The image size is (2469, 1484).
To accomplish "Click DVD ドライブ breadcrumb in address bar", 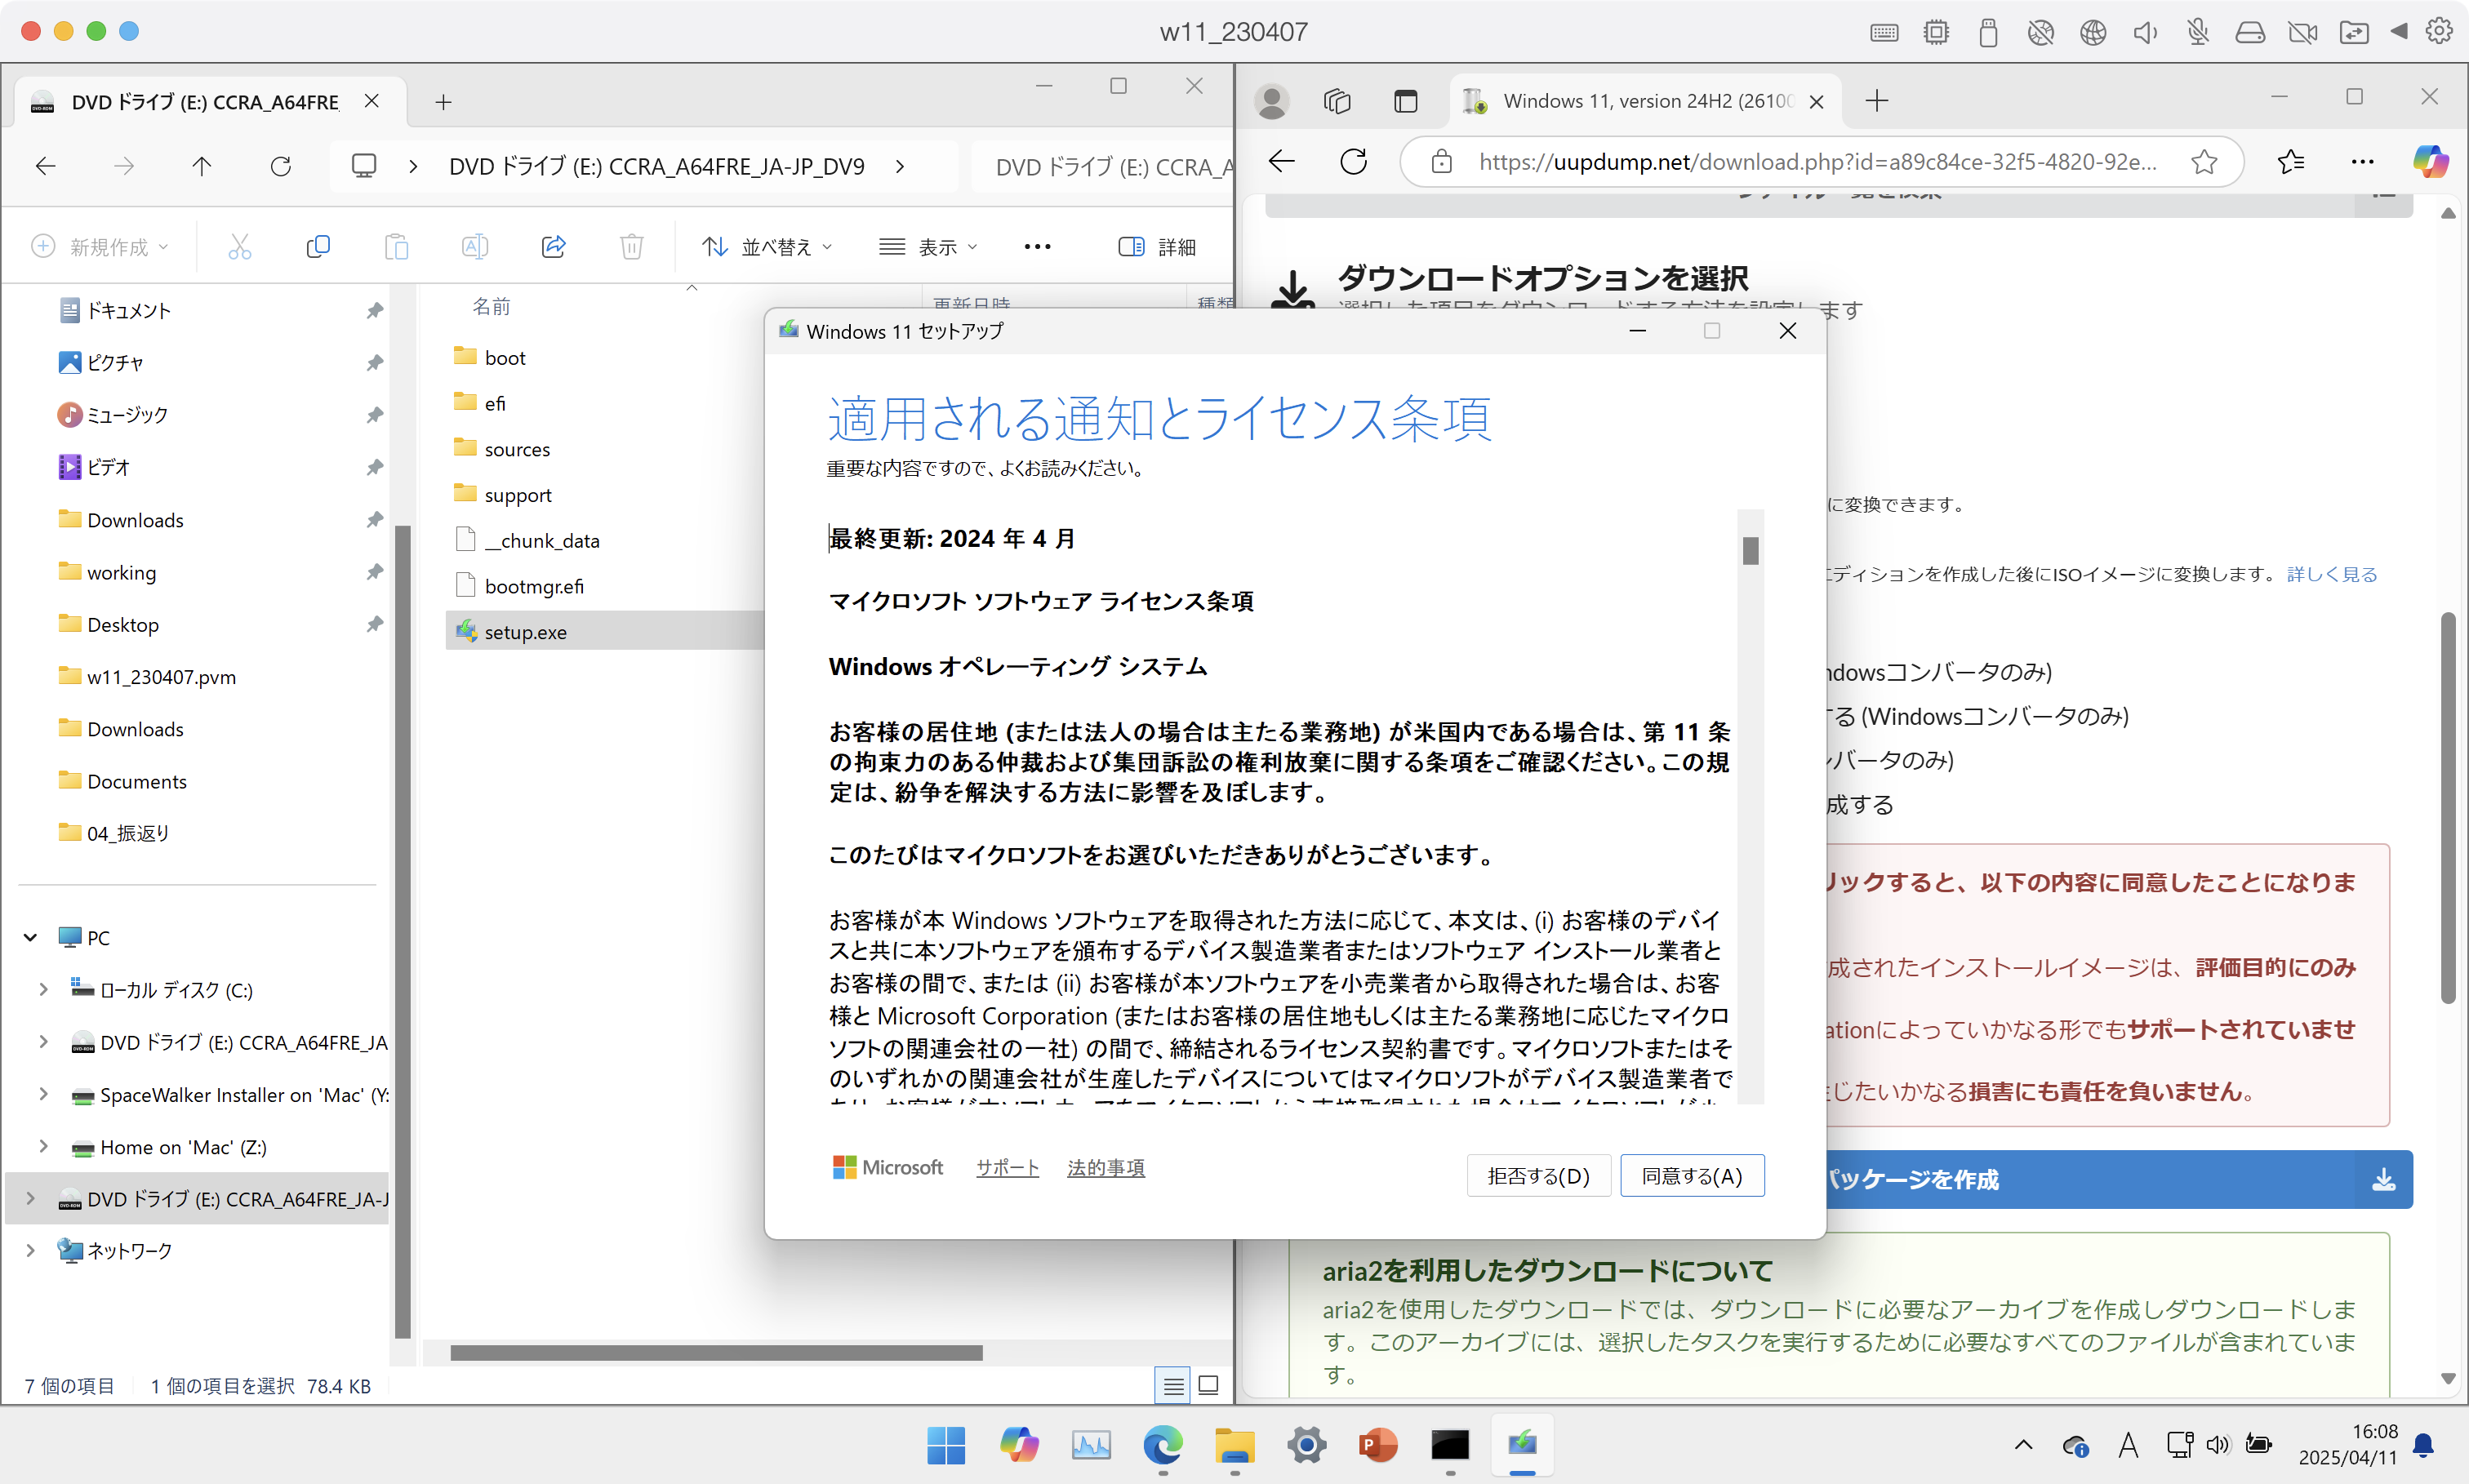I will click(657, 166).
